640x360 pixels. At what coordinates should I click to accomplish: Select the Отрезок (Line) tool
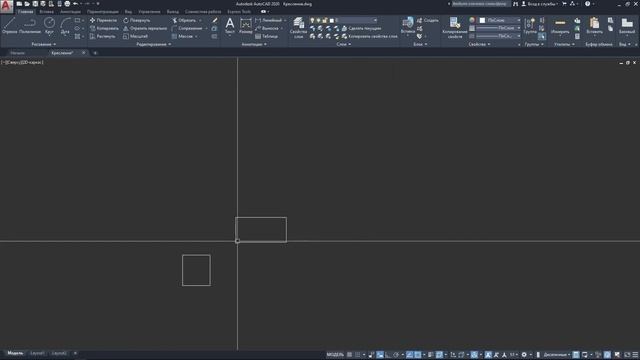point(9,26)
